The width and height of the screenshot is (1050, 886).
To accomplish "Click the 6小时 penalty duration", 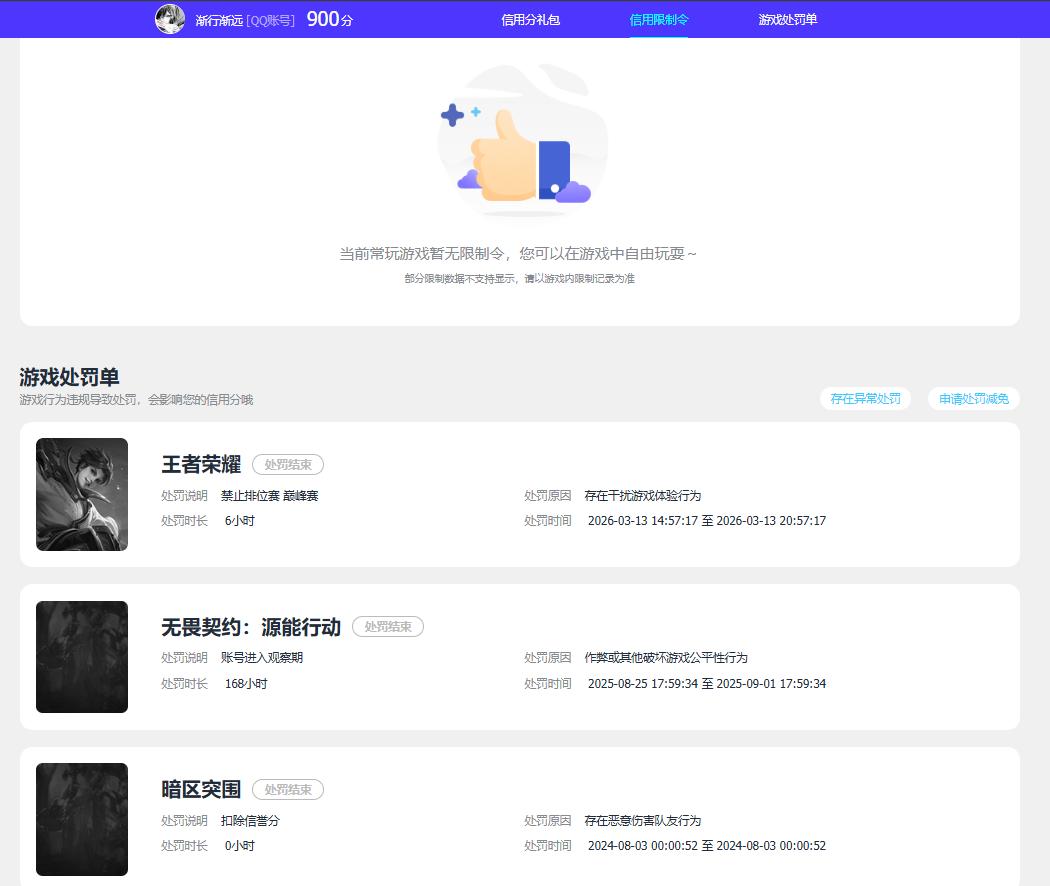I will point(240,520).
